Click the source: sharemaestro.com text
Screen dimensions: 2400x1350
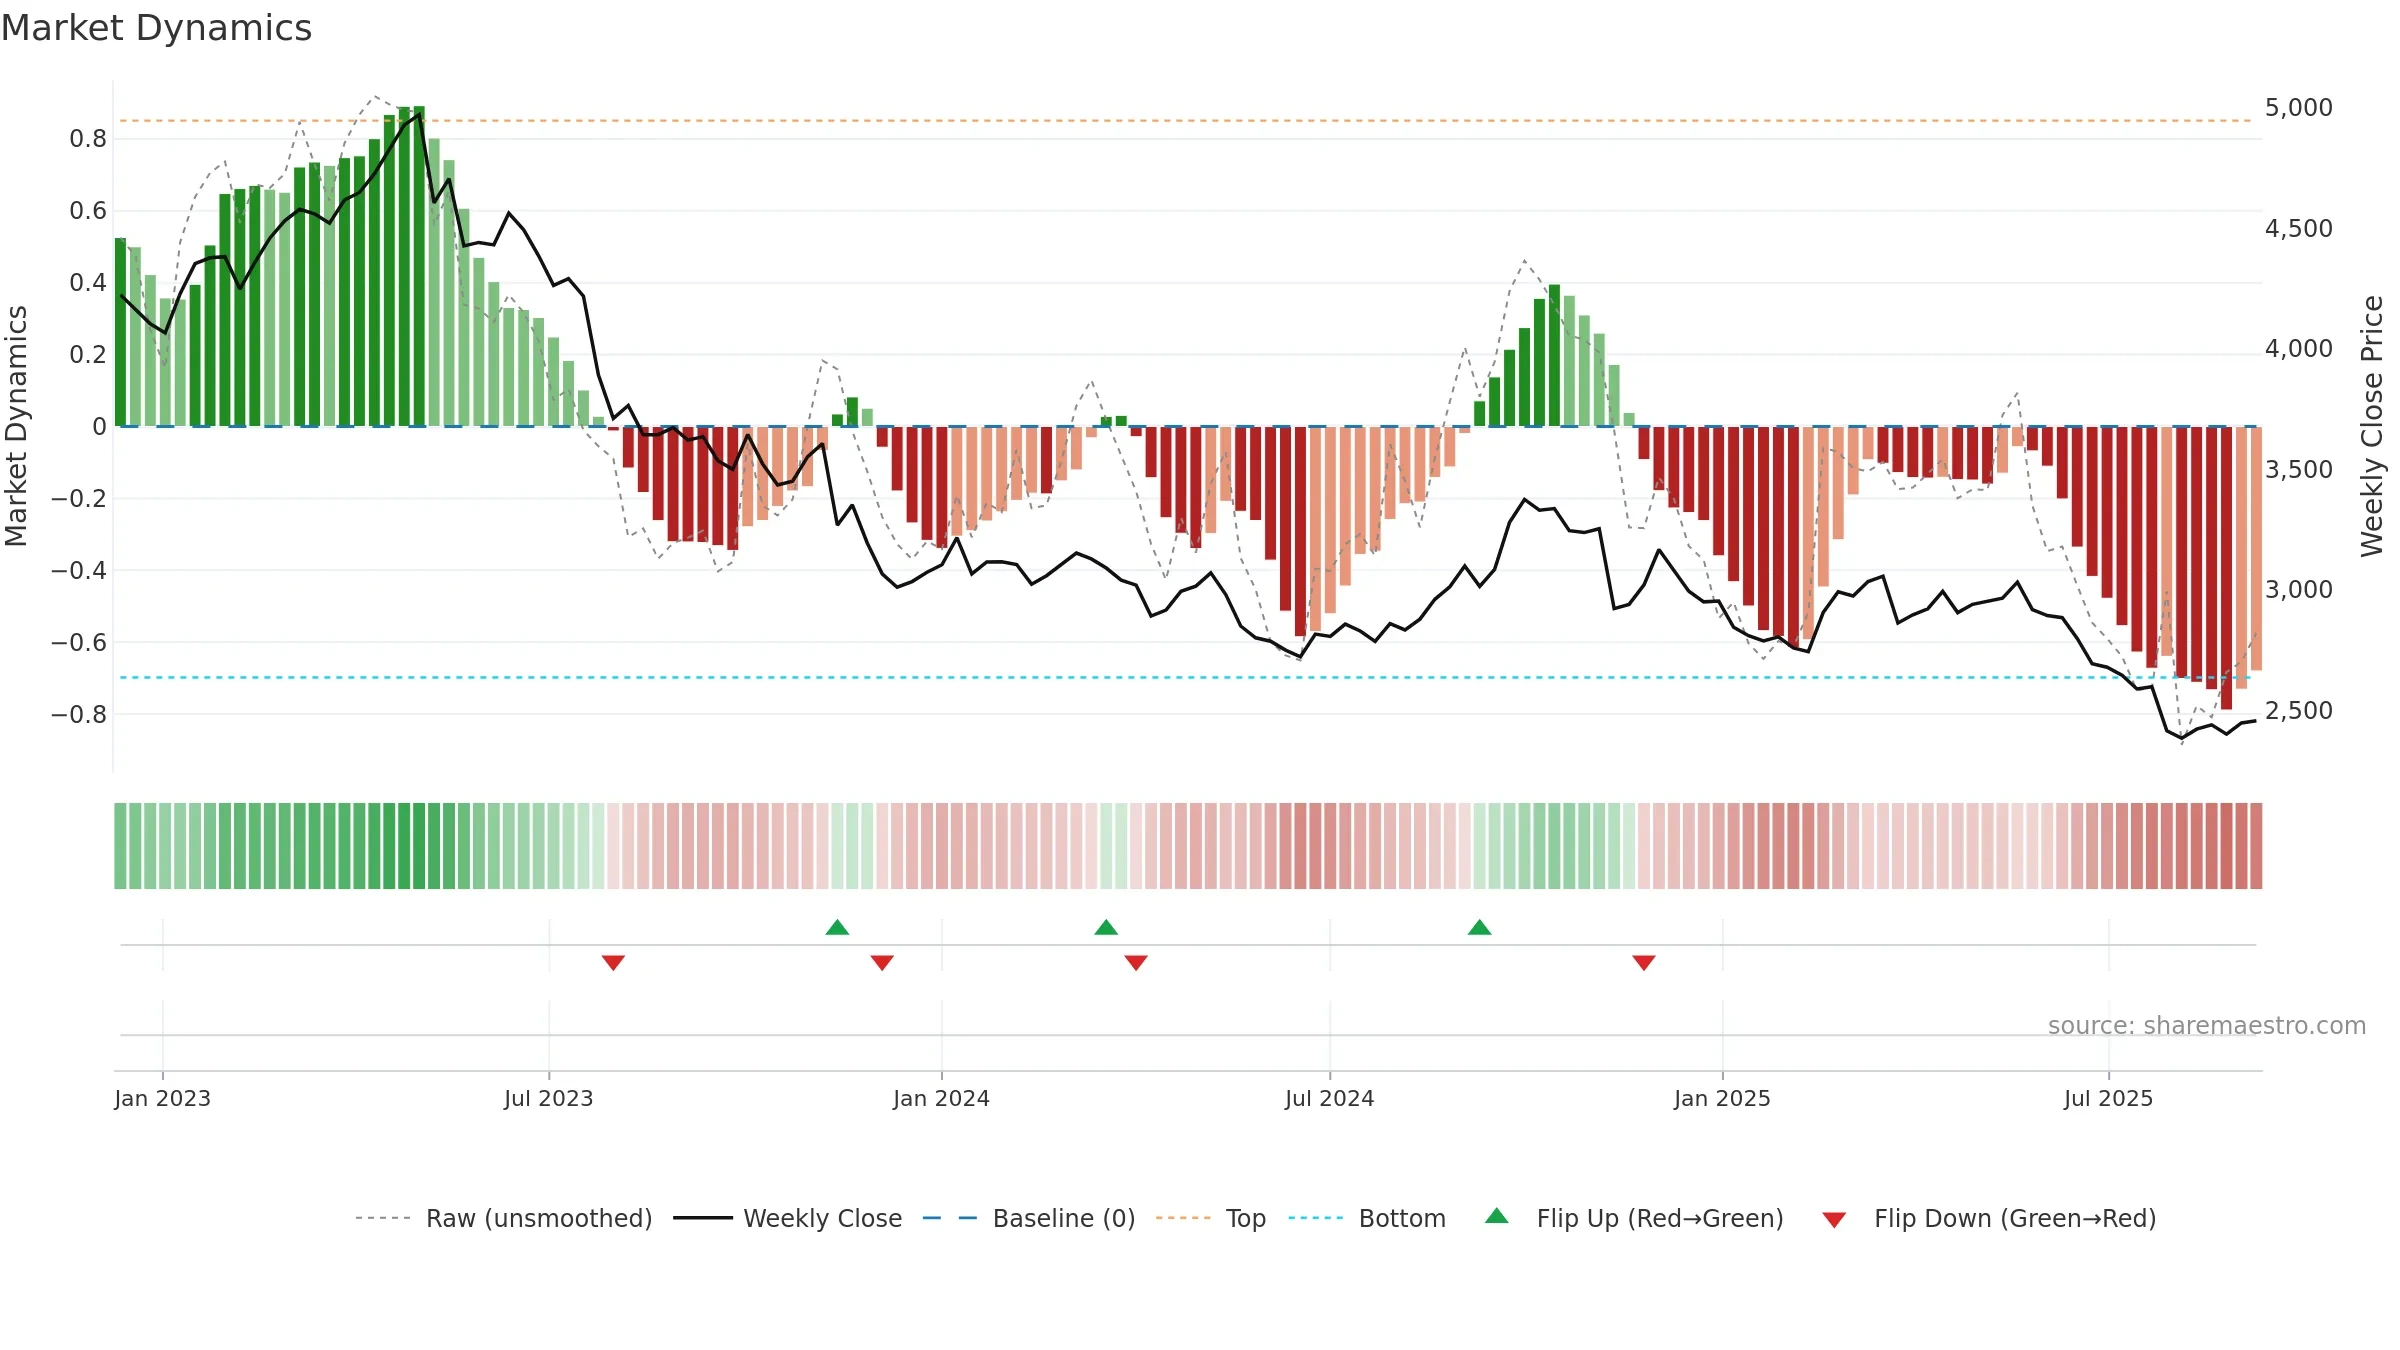tap(2207, 1025)
